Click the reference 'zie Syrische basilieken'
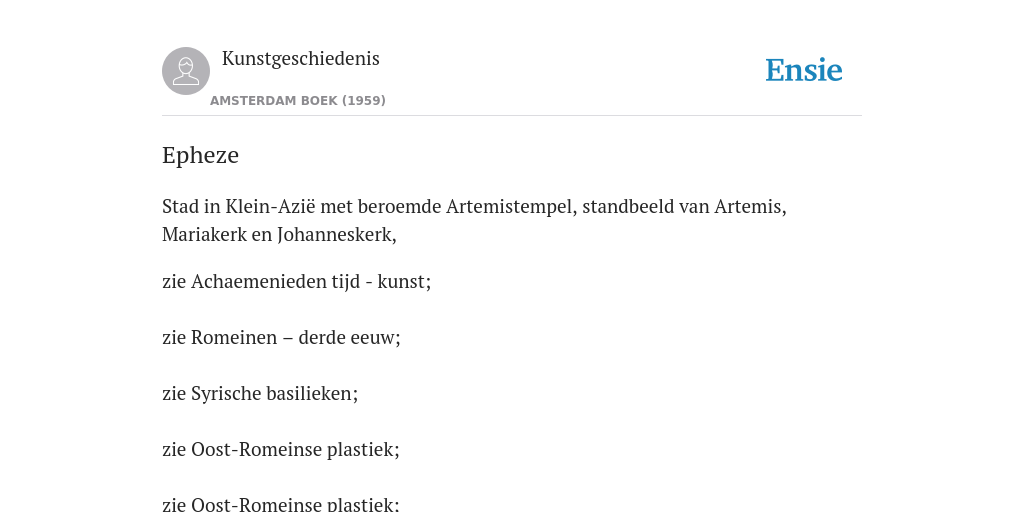This screenshot has width=1024, height=512. 260,394
